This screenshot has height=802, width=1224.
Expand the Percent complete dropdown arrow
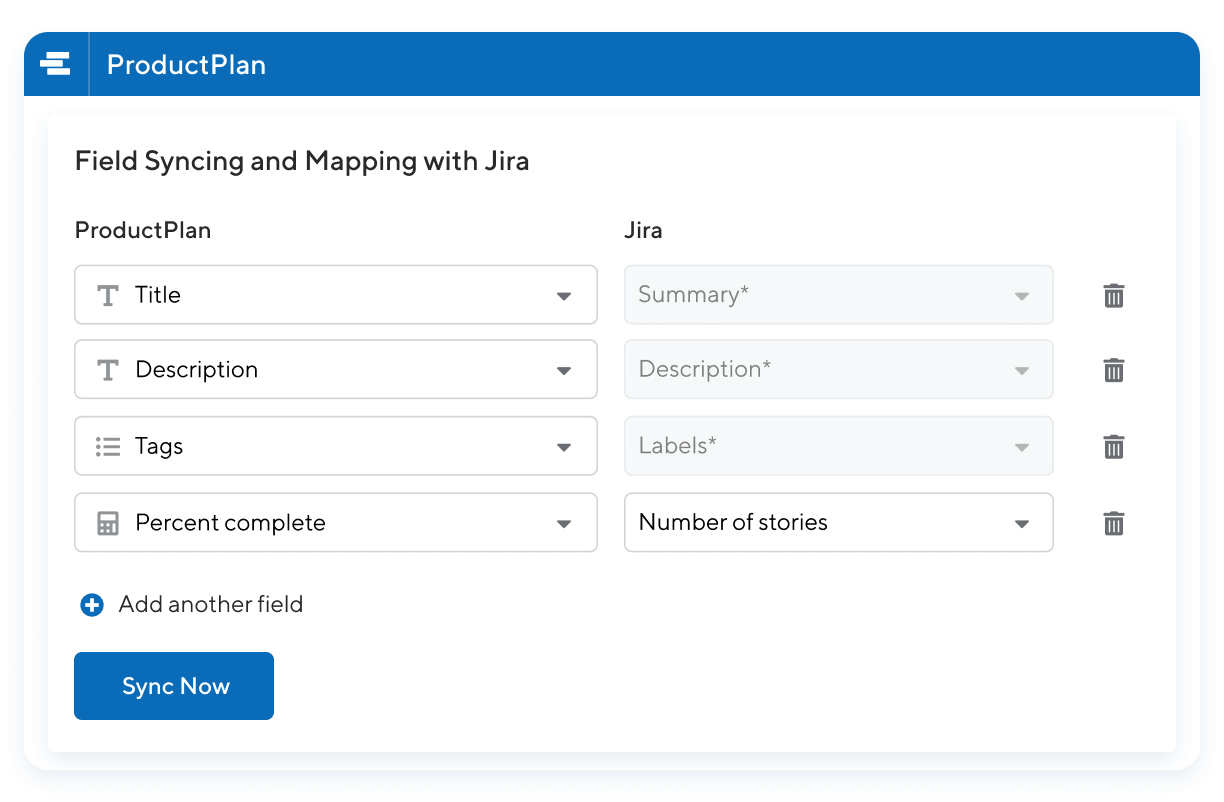click(564, 524)
